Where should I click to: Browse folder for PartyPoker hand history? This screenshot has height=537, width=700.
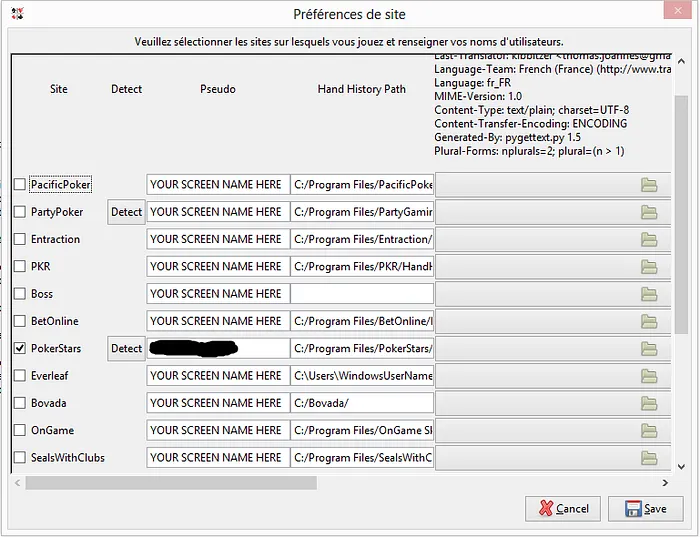[x=553, y=212]
